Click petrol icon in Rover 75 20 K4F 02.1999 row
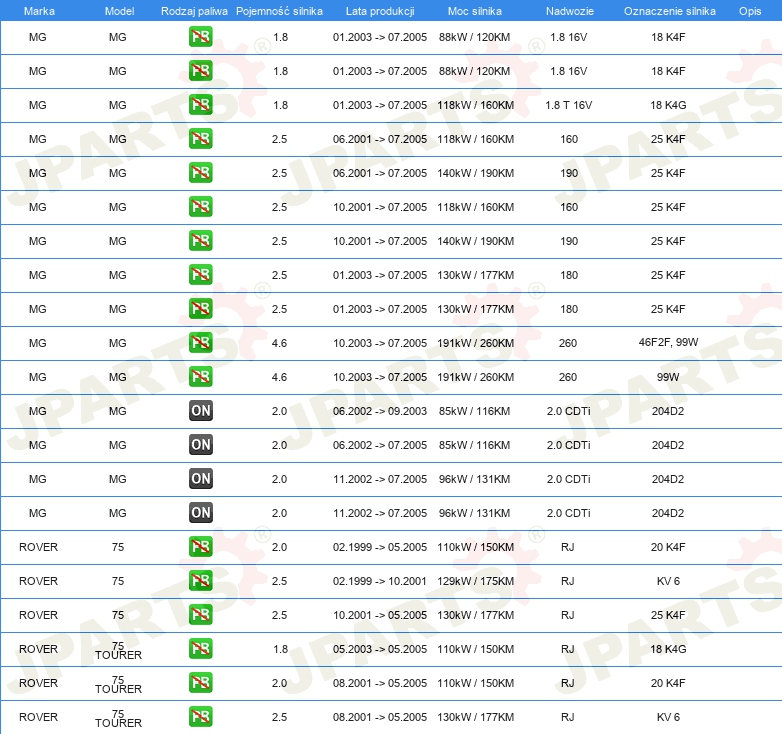Image resolution: width=782 pixels, height=734 pixels. [200, 547]
